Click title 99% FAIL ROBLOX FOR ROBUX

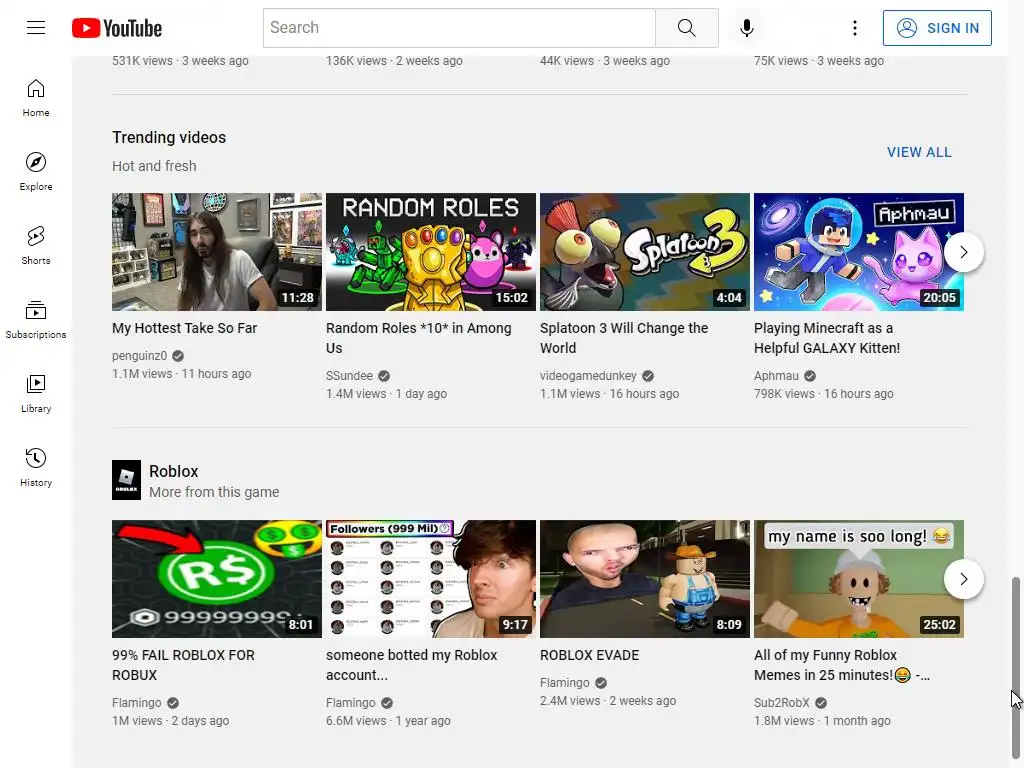(184, 665)
